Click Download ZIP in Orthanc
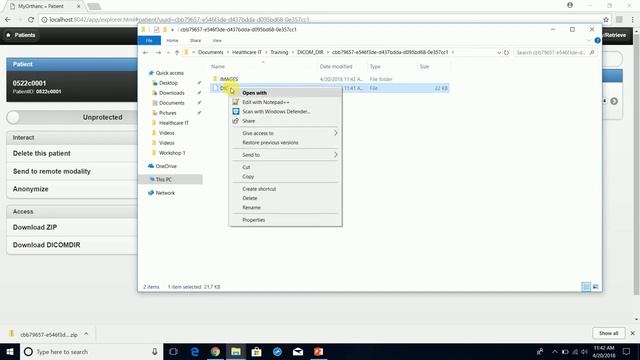The image size is (640, 360). [35, 227]
